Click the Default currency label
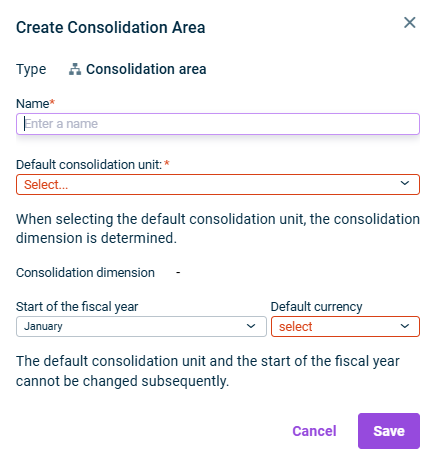Screen dimensions: 435x467 tap(316, 307)
